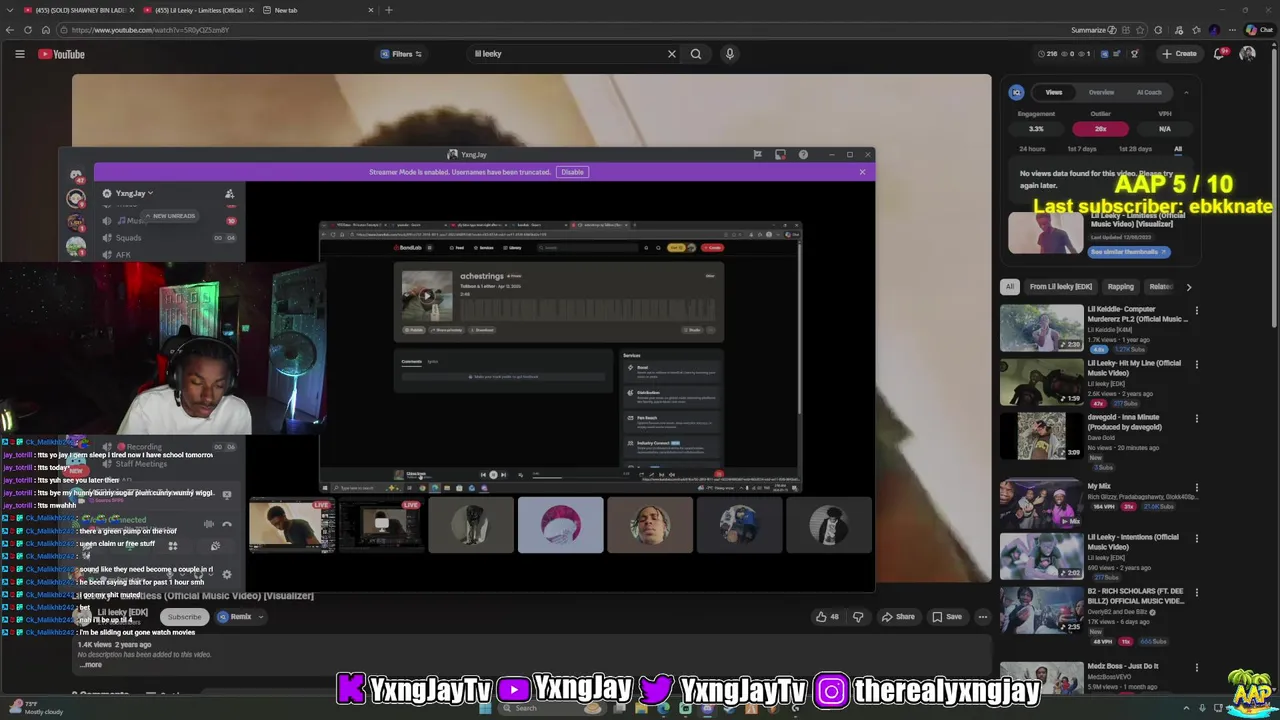Open options for Lil Leeky Hit My Line

point(1196,364)
